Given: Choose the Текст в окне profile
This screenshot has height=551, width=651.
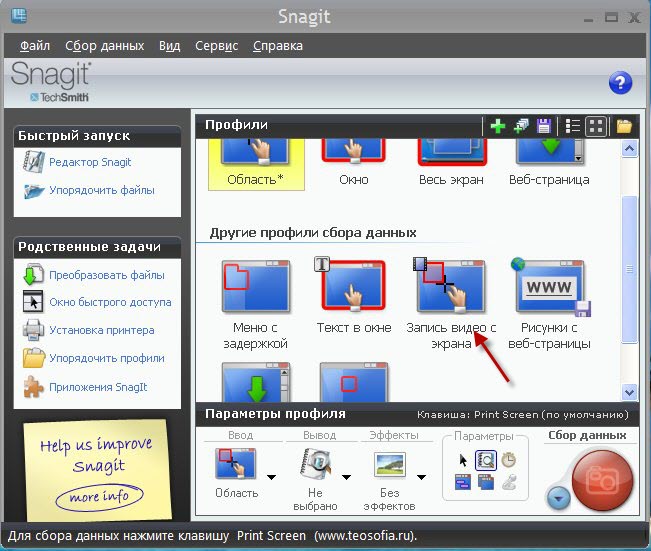Looking at the screenshot, I should pos(354,297).
